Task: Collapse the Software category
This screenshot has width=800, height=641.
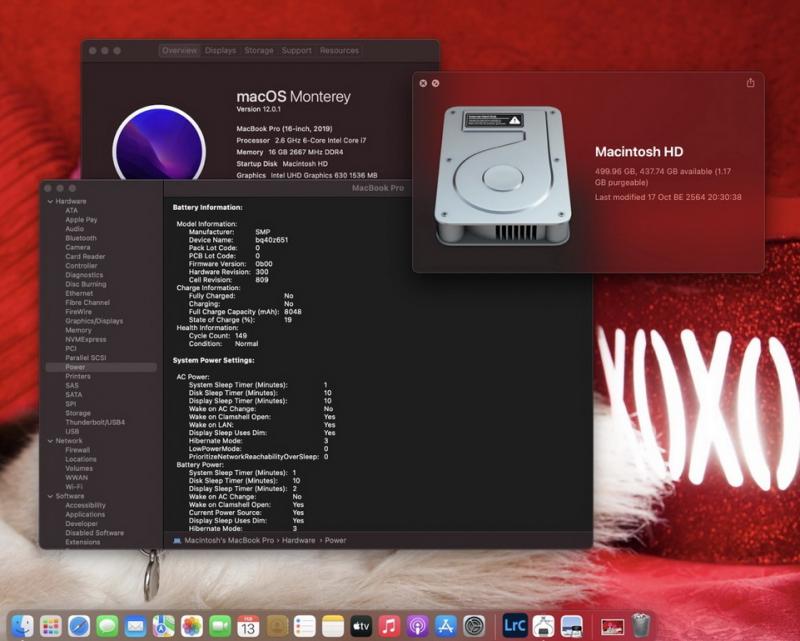Action: (49, 496)
